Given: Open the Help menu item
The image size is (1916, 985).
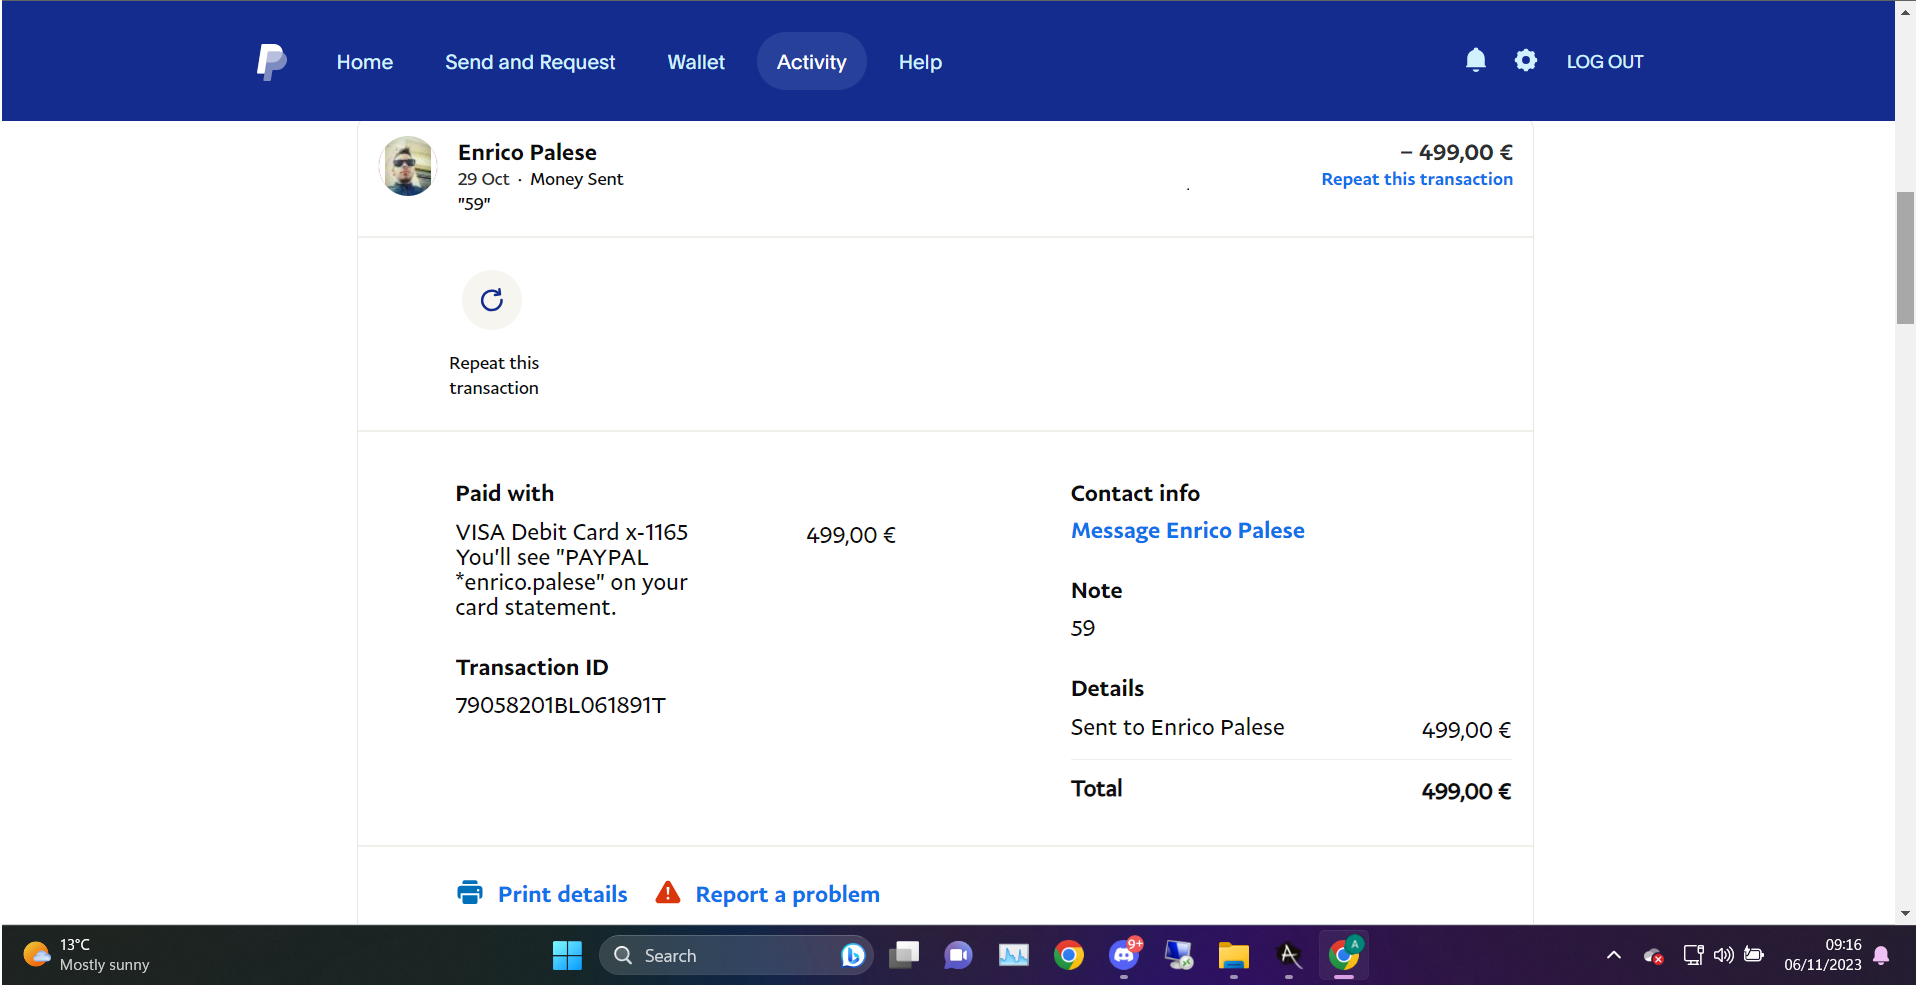Looking at the screenshot, I should click(920, 62).
